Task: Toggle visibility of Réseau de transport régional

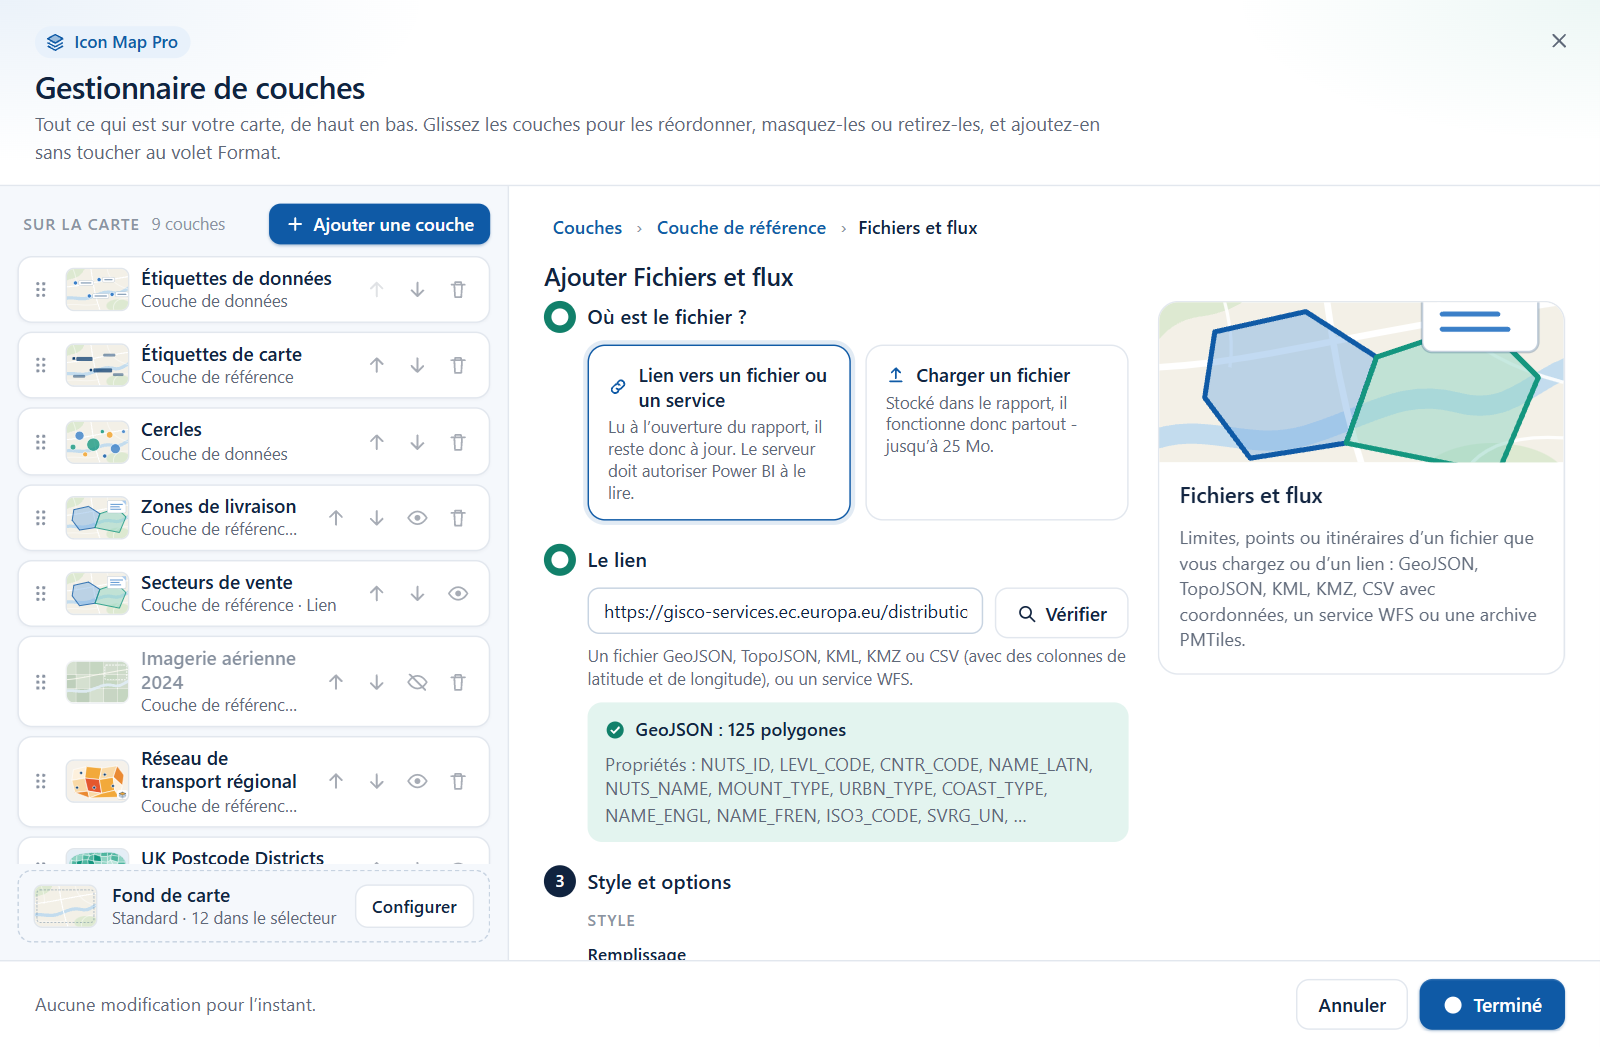Action: (x=417, y=782)
